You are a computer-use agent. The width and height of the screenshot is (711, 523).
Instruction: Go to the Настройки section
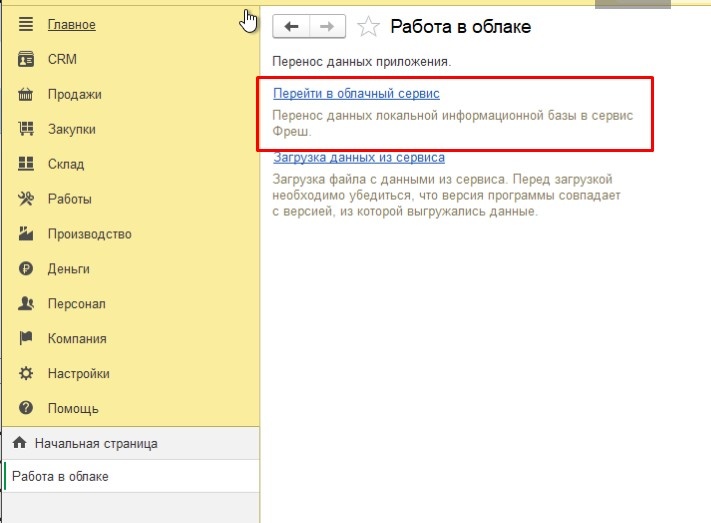[79, 374]
